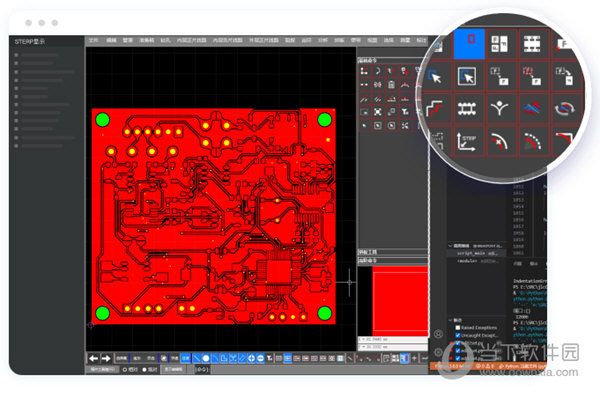The height and width of the screenshot is (398, 600).
Task: Toggle the Raised Exceptions checkbox
Action: pos(458,328)
